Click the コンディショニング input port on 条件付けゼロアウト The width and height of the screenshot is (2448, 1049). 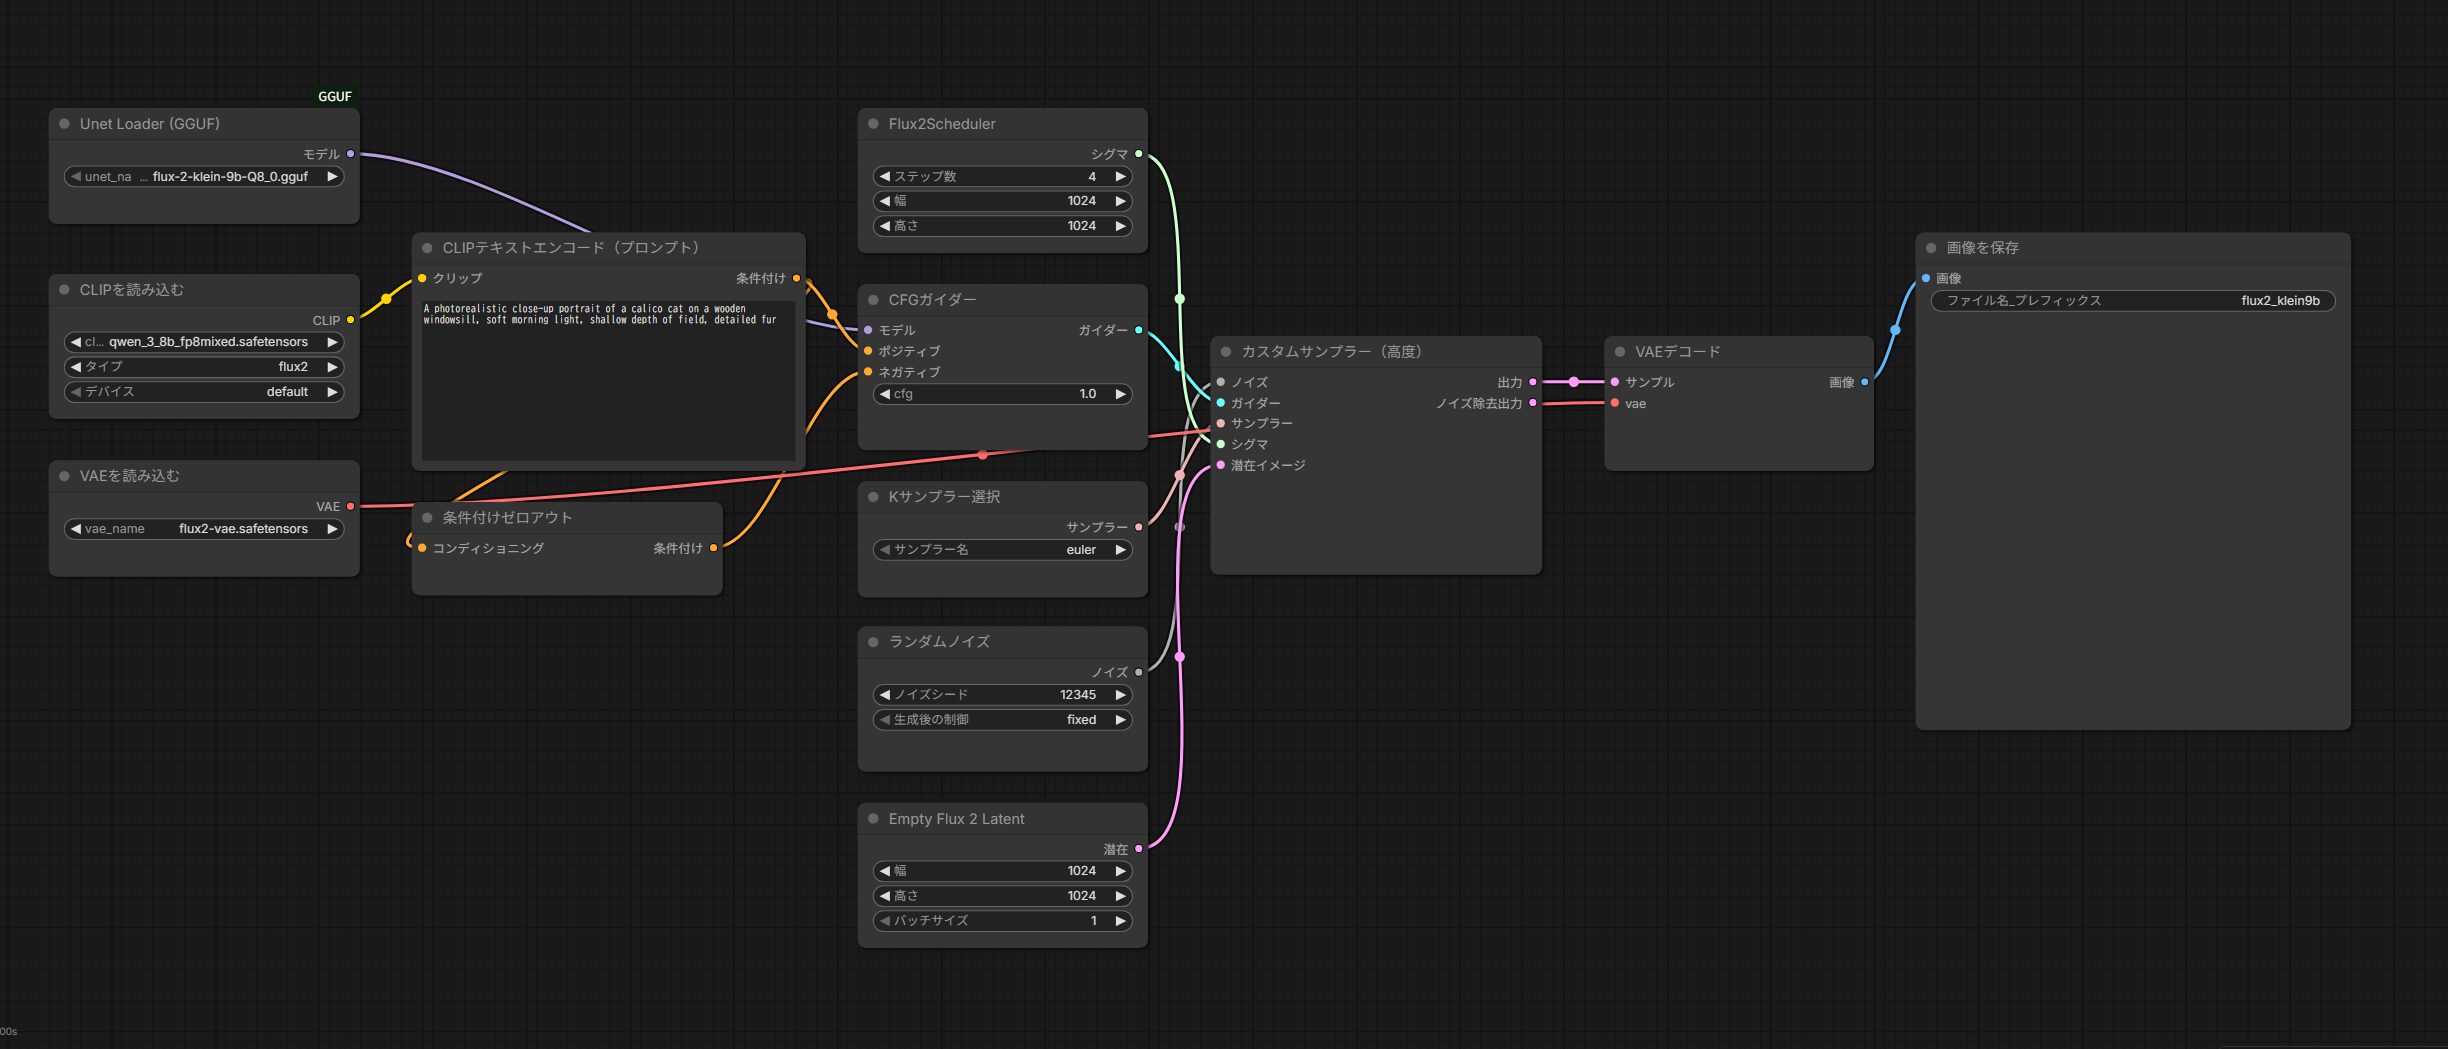pyautogui.click(x=422, y=548)
